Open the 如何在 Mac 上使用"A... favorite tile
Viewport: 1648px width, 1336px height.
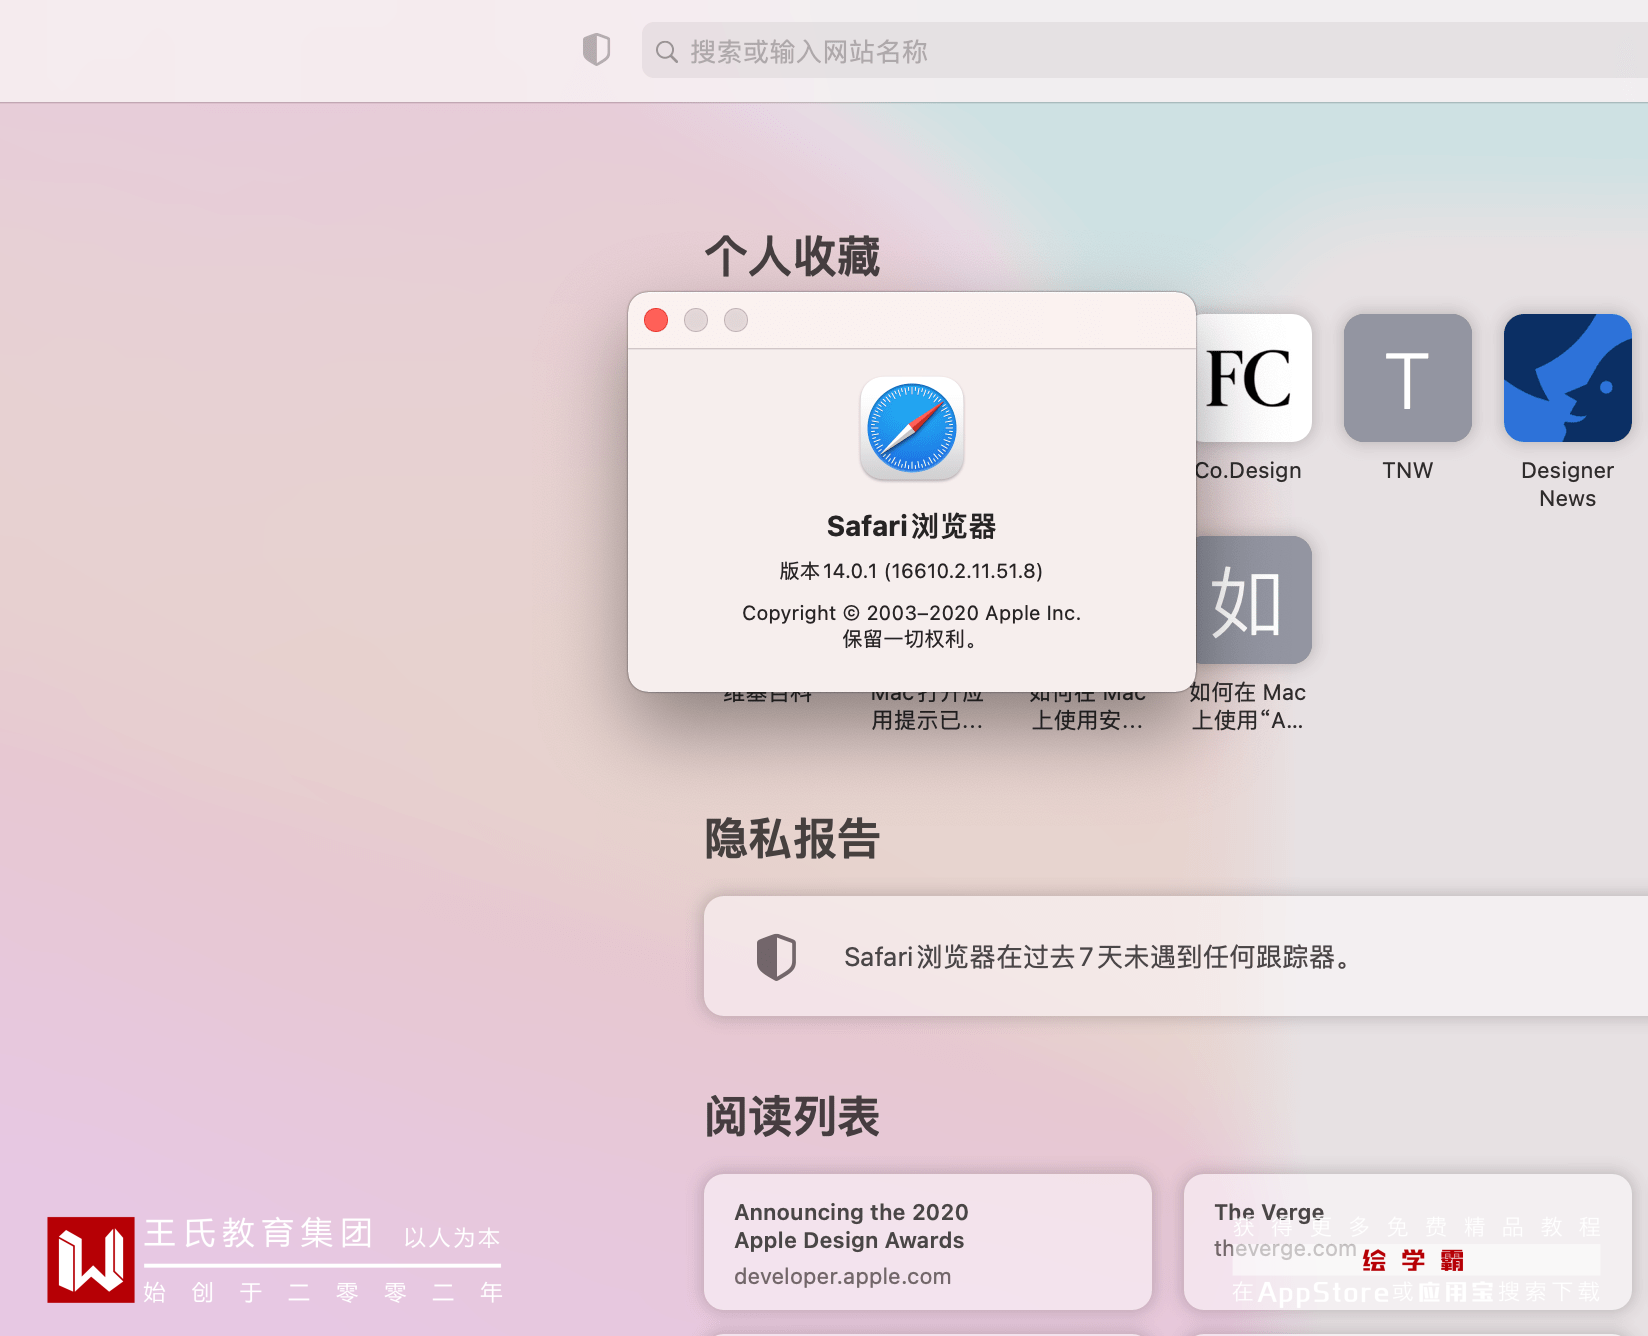pos(1254,600)
